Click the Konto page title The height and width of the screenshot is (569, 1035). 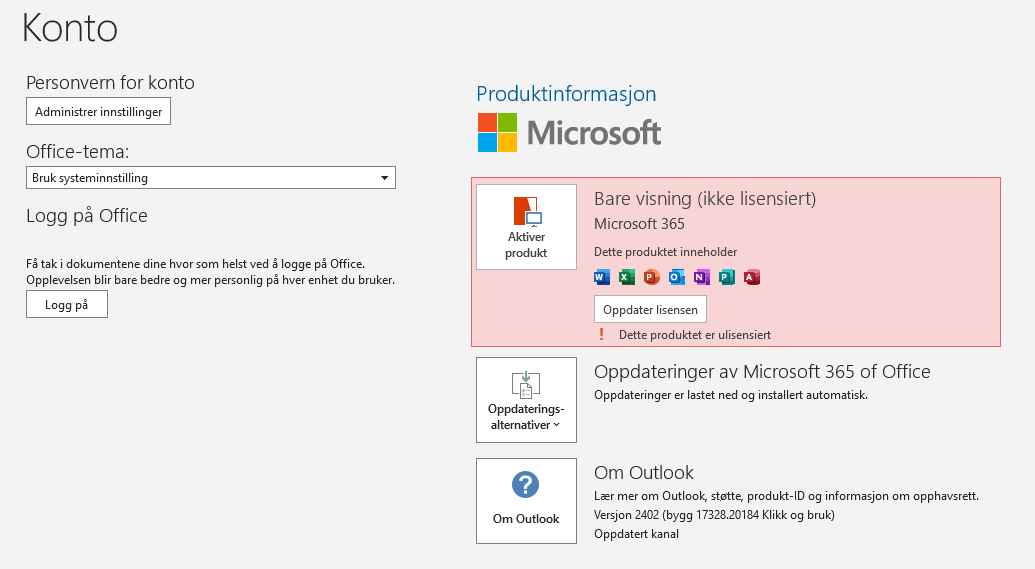coord(70,28)
